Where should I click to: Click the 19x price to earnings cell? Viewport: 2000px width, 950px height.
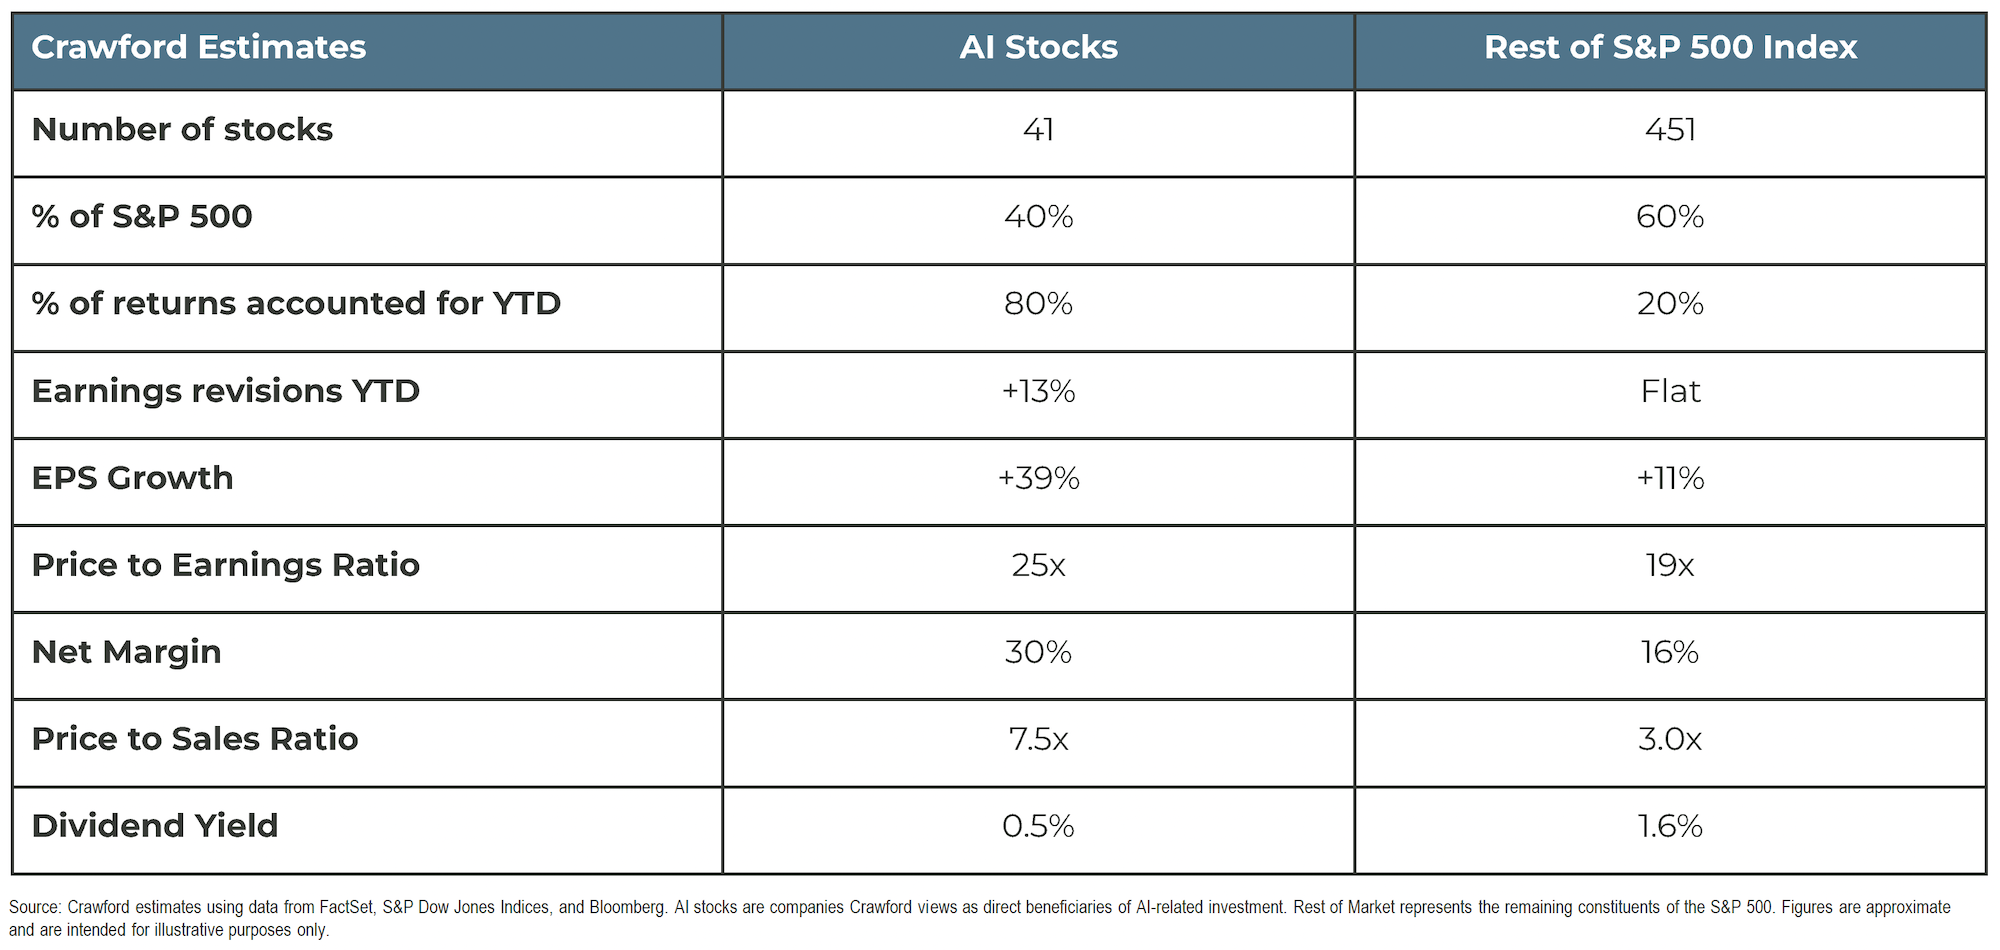(1670, 569)
